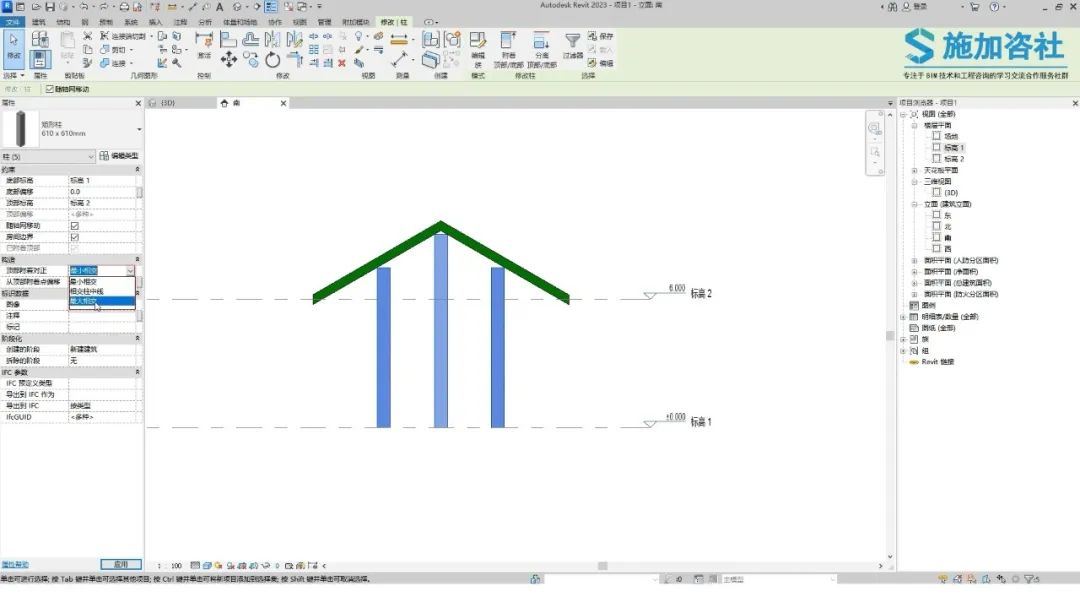This screenshot has height=608, width=1080.
Task: Choose 最大相交 option in the dropdown list
Action: tap(102, 301)
